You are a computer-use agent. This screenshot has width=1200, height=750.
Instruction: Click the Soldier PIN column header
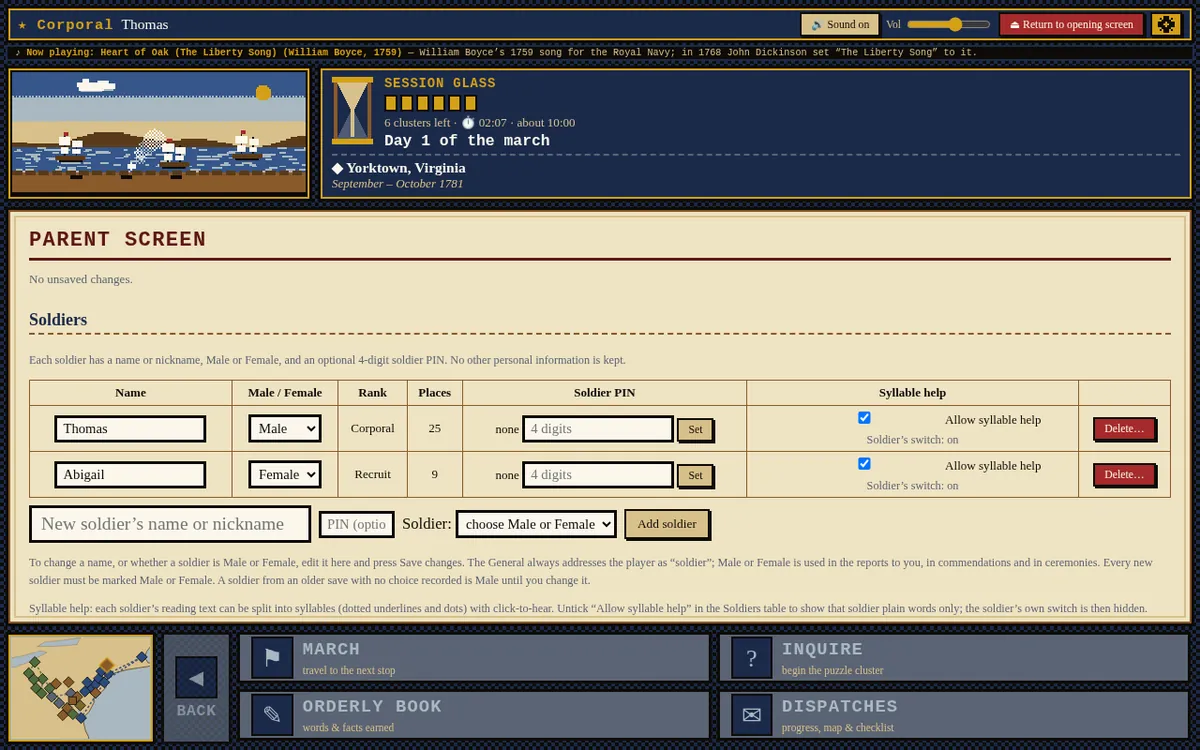pyautogui.click(x=604, y=392)
